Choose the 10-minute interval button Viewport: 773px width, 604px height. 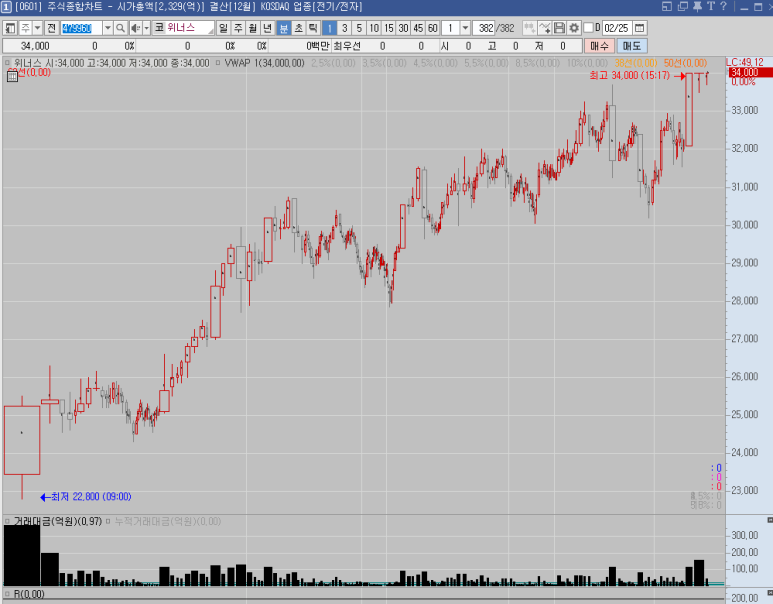tap(374, 28)
